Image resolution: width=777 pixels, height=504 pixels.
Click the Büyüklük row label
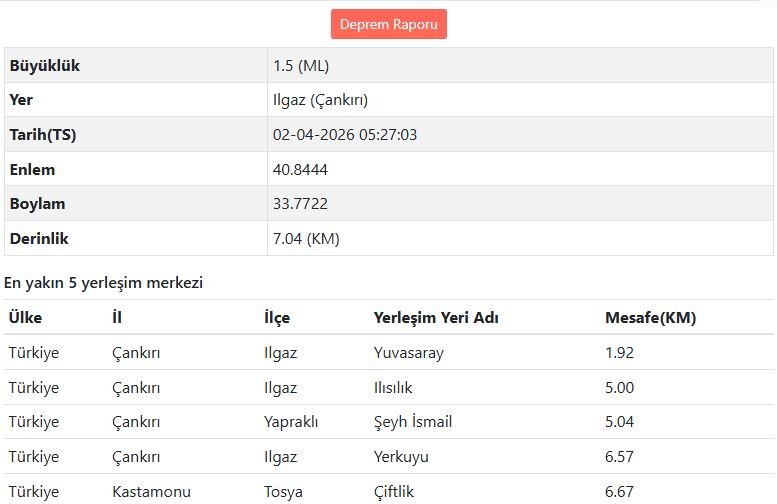tap(45, 66)
